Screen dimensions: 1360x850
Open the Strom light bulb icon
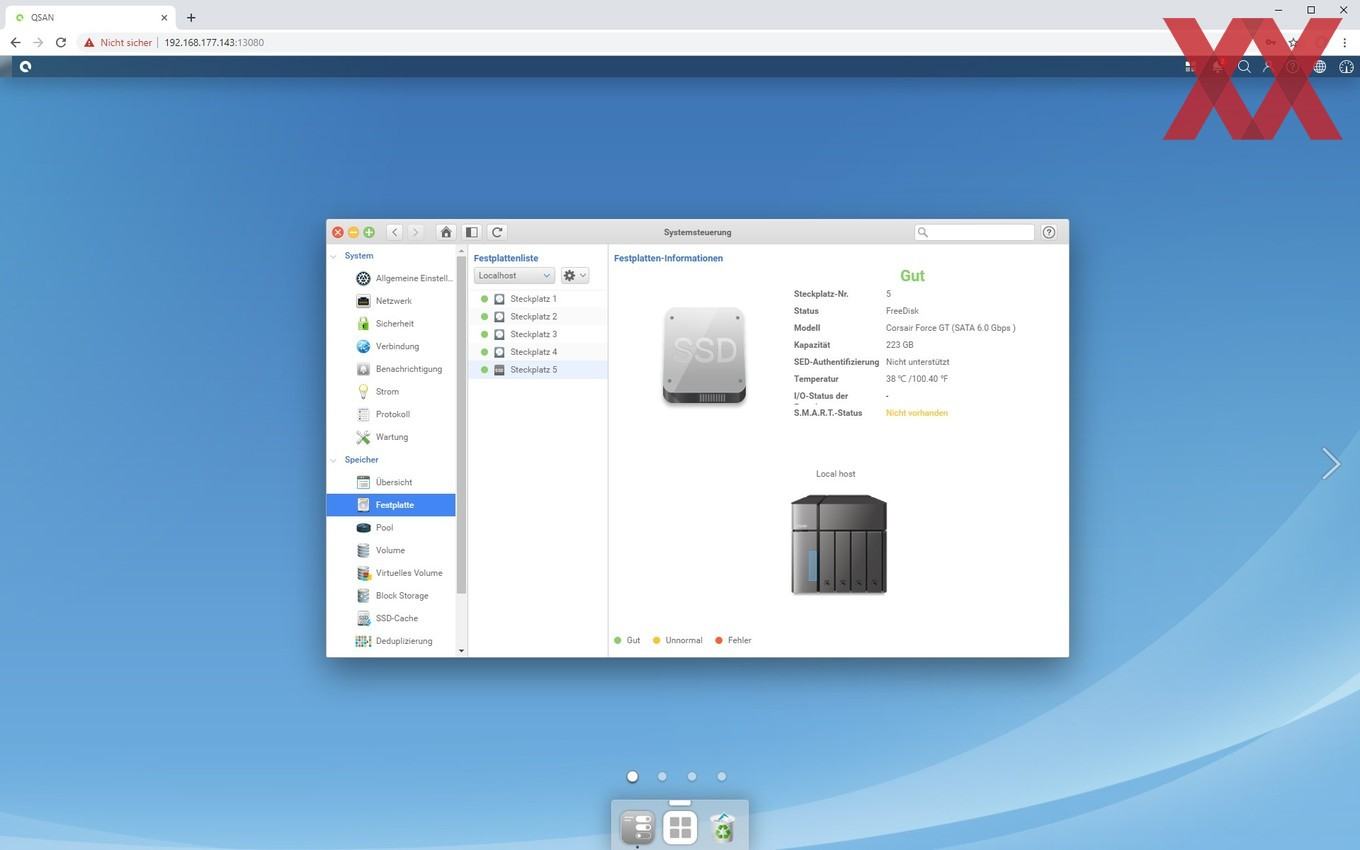[363, 392]
